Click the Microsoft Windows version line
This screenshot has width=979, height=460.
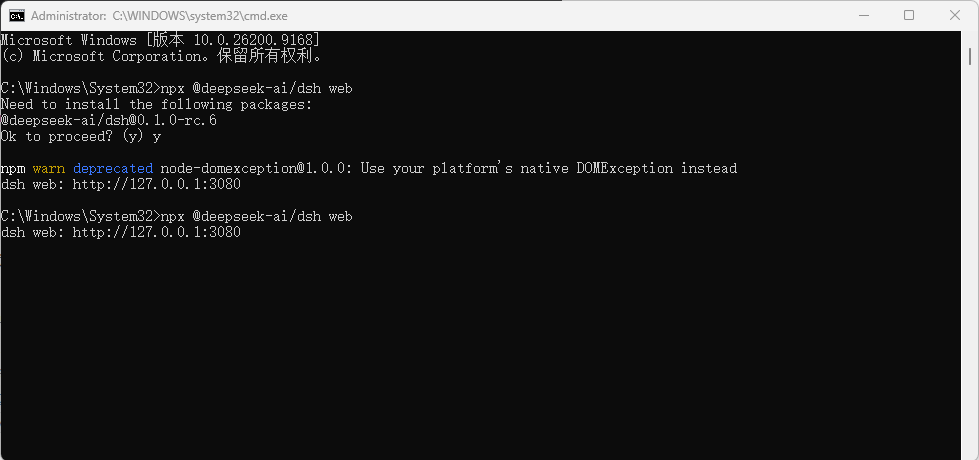click(x=160, y=40)
